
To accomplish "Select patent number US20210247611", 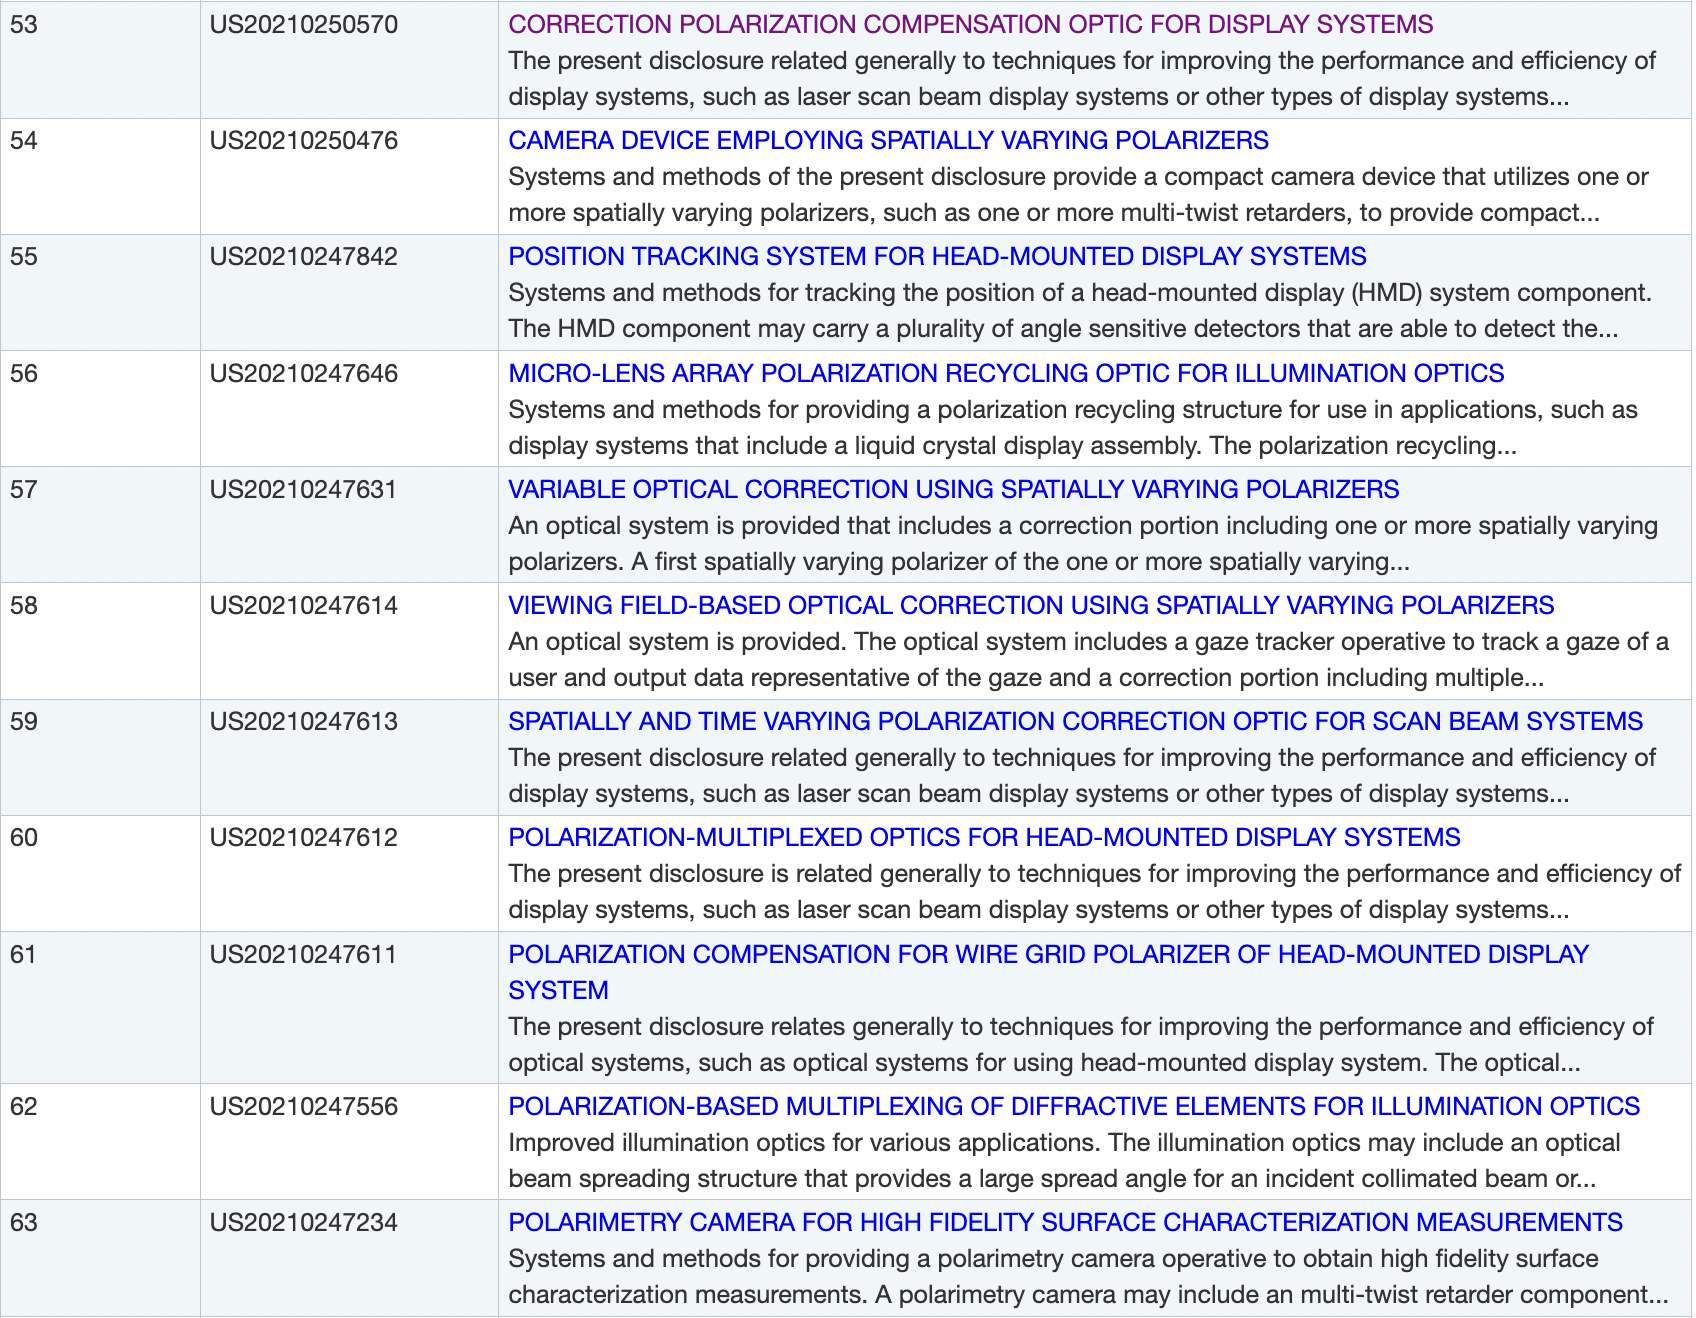I will tap(304, 954).
